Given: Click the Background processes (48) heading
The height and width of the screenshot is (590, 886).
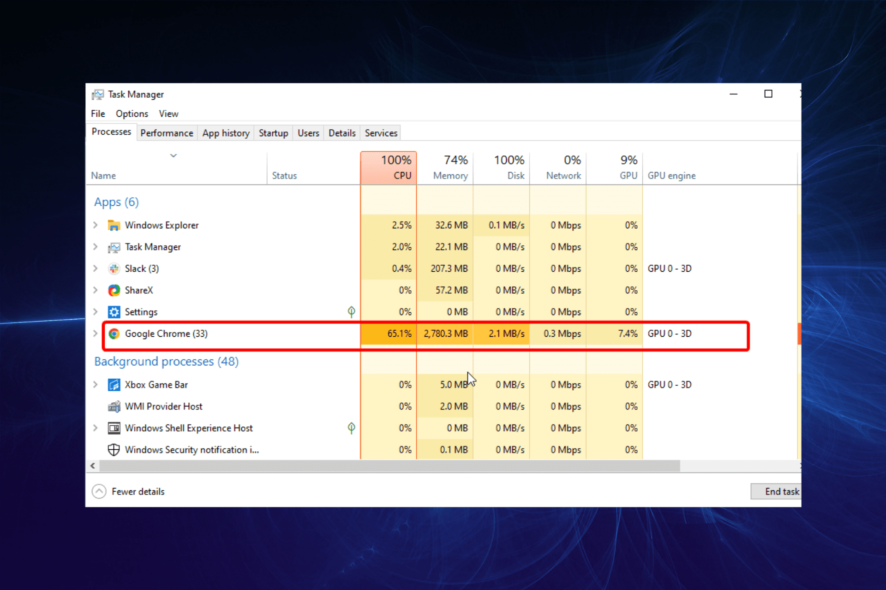Looking at the screenshot, I should (166, 361).
